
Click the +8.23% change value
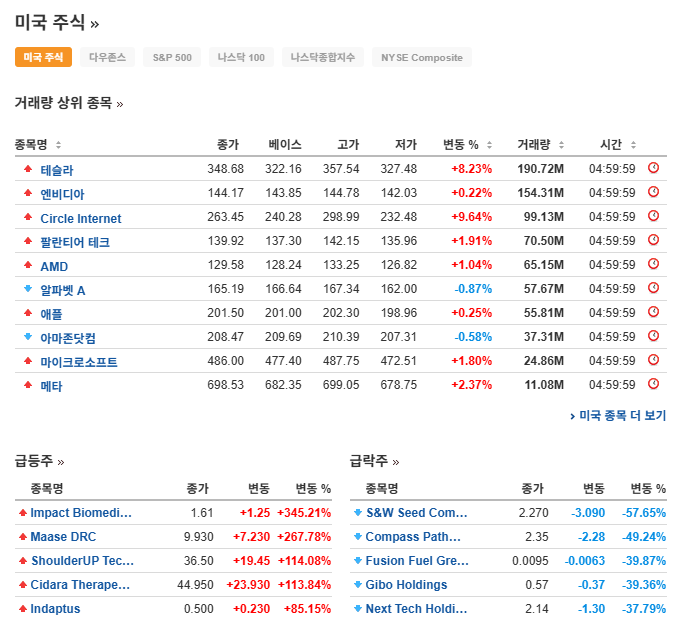(x=471, y=169)
